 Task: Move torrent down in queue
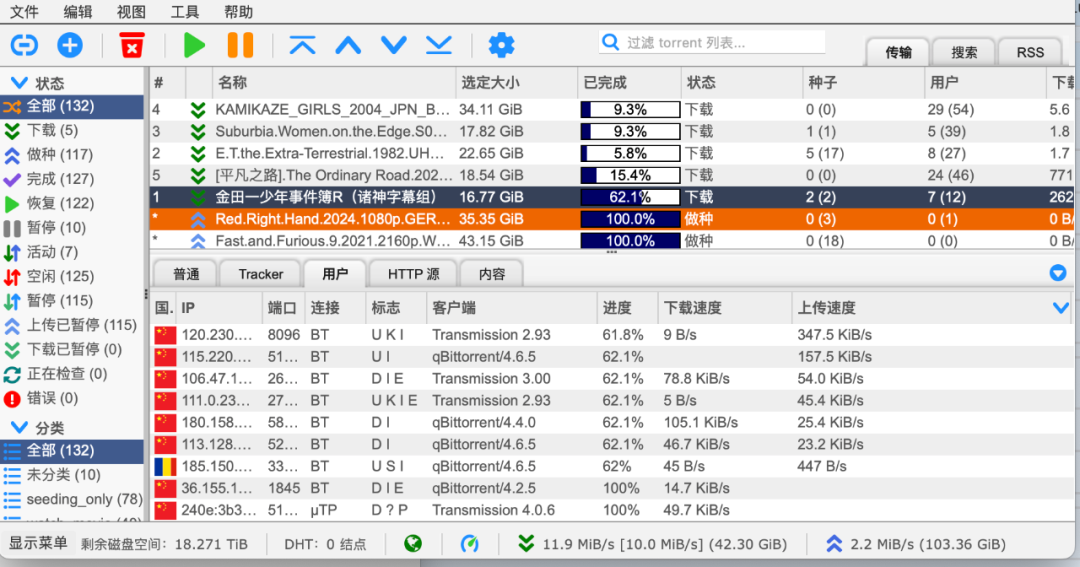[393, 45]
